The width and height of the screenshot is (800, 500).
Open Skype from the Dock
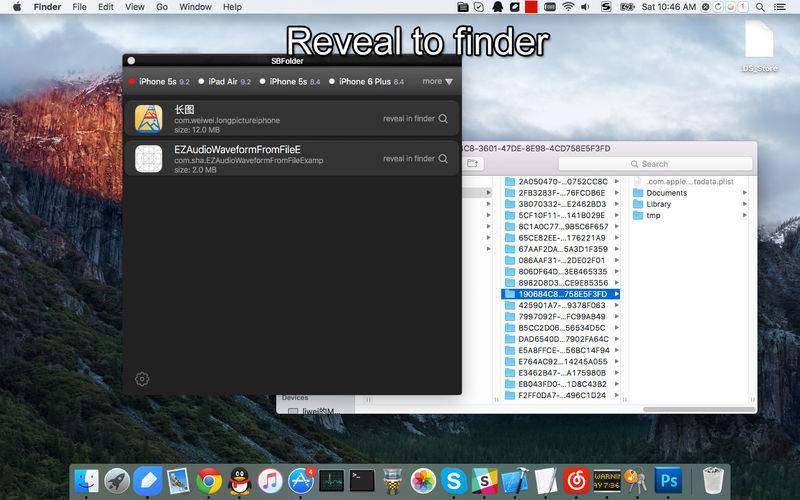(x=454, y=481)
